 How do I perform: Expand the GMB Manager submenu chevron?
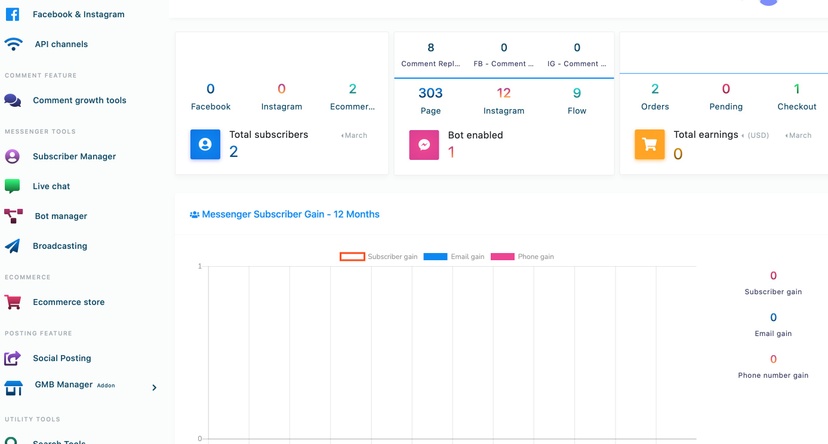(154, 388)
